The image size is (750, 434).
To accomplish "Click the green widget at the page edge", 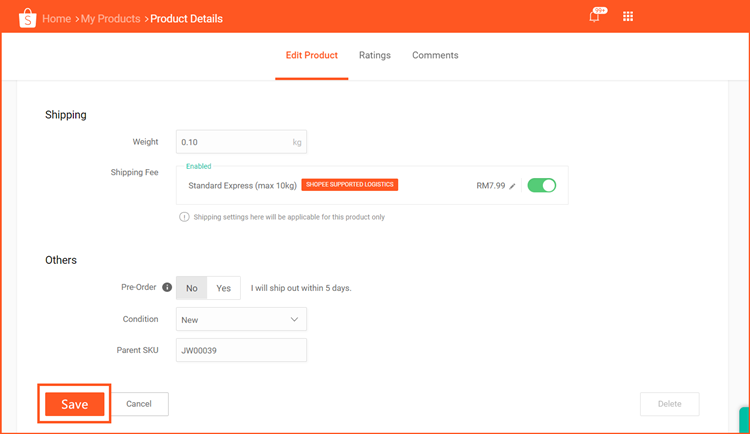I will [x=744, y=420].
